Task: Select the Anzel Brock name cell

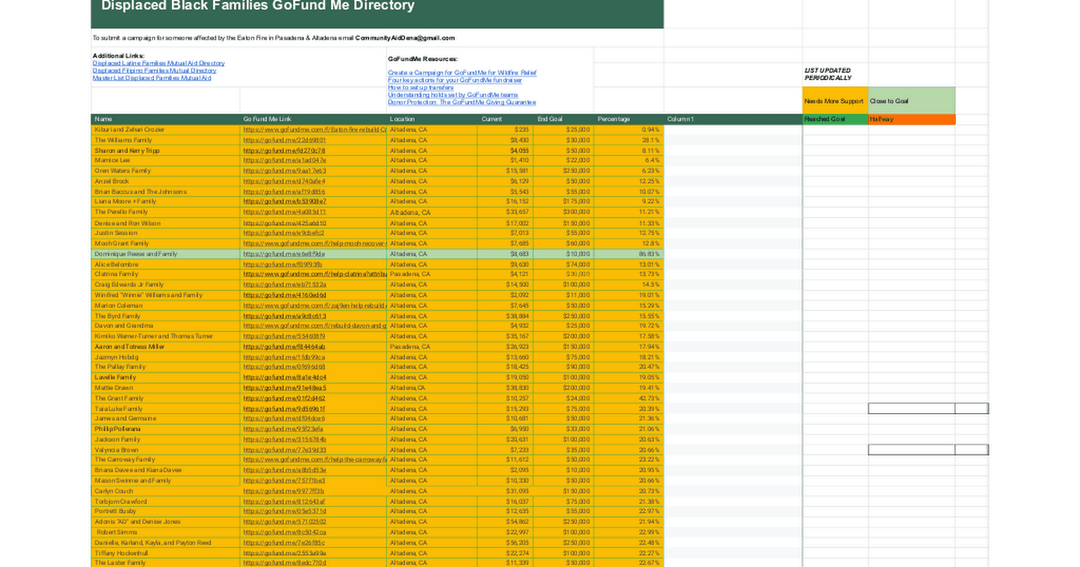Action: [165, 181]
